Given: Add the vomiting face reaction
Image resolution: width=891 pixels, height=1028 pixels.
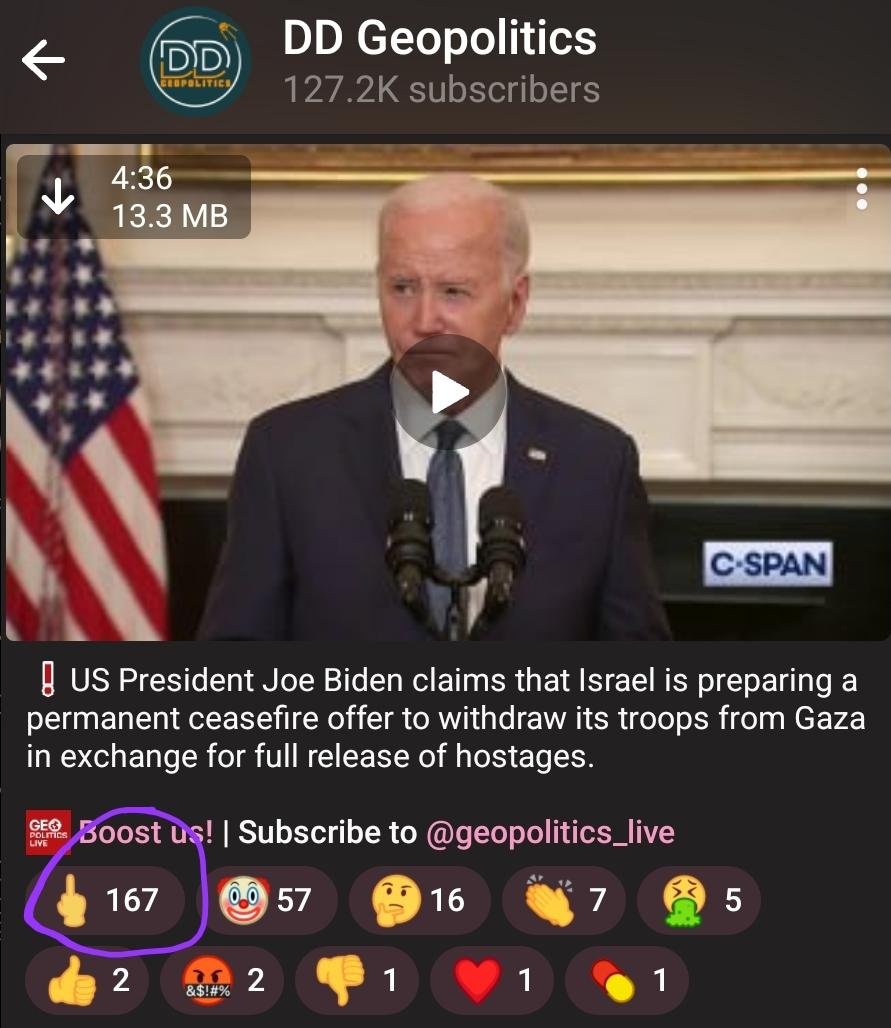Looking at the screenshot, I should pos(699,900).
